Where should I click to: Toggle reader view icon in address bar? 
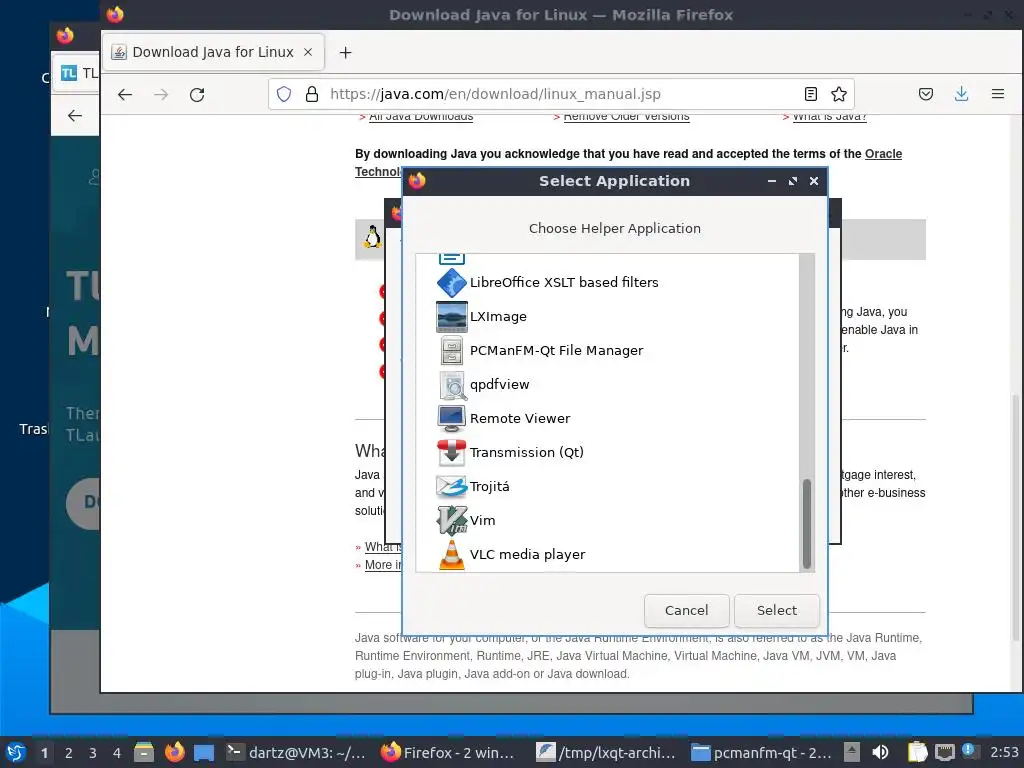pos(810,94)
